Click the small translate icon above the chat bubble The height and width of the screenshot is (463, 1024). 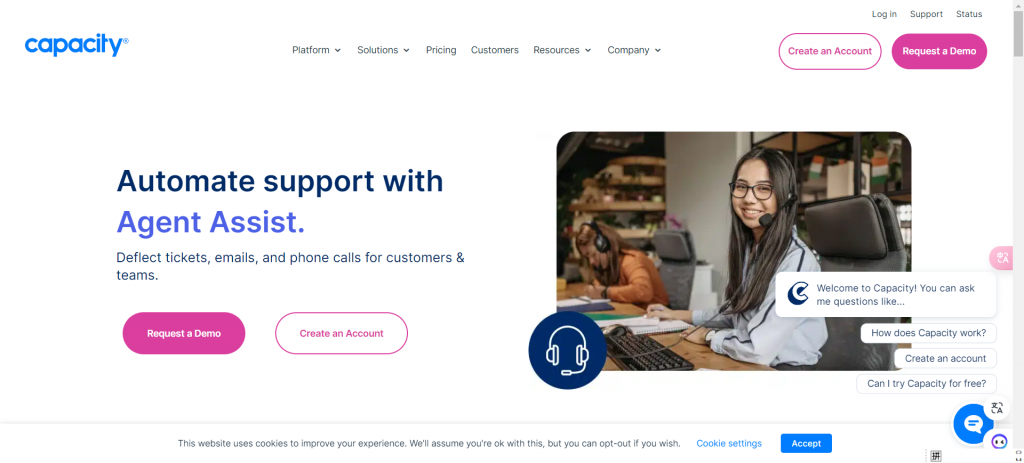[997, 408]
